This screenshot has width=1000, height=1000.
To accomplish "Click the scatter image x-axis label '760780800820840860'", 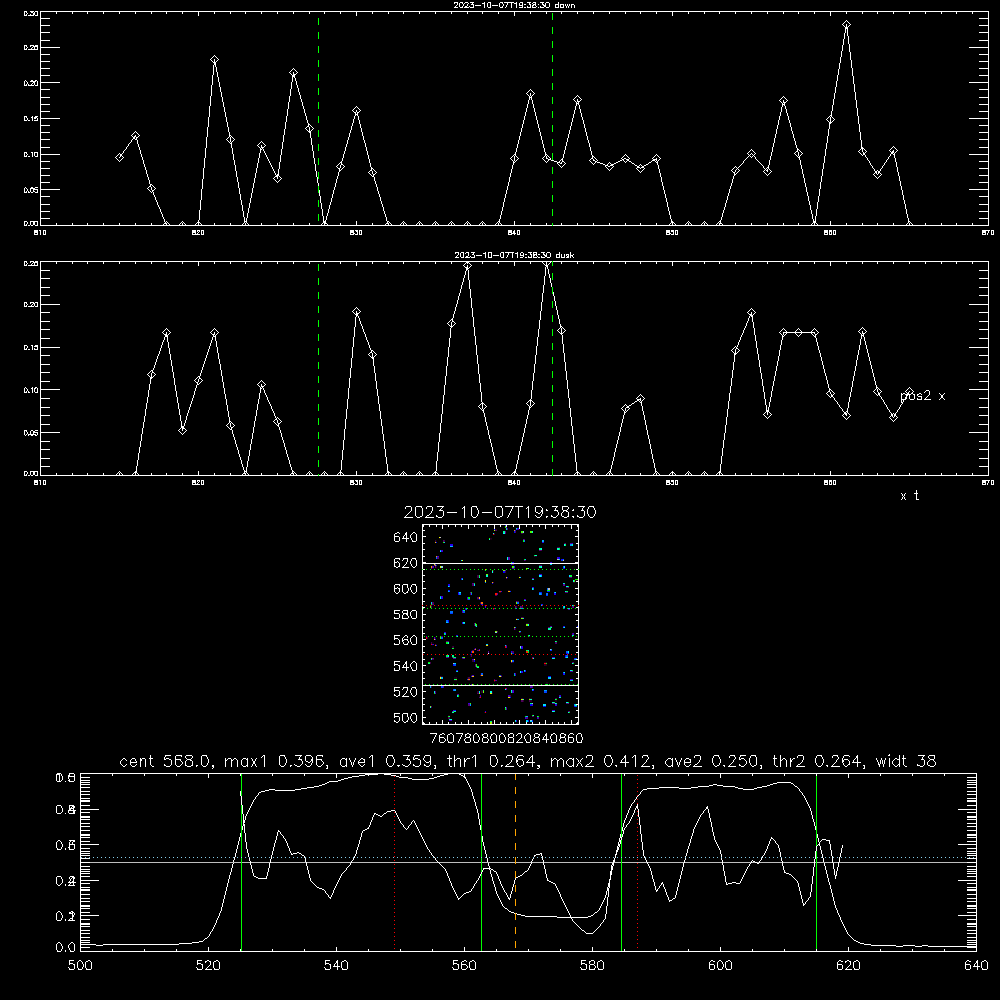I will click(x=506, y=739).
